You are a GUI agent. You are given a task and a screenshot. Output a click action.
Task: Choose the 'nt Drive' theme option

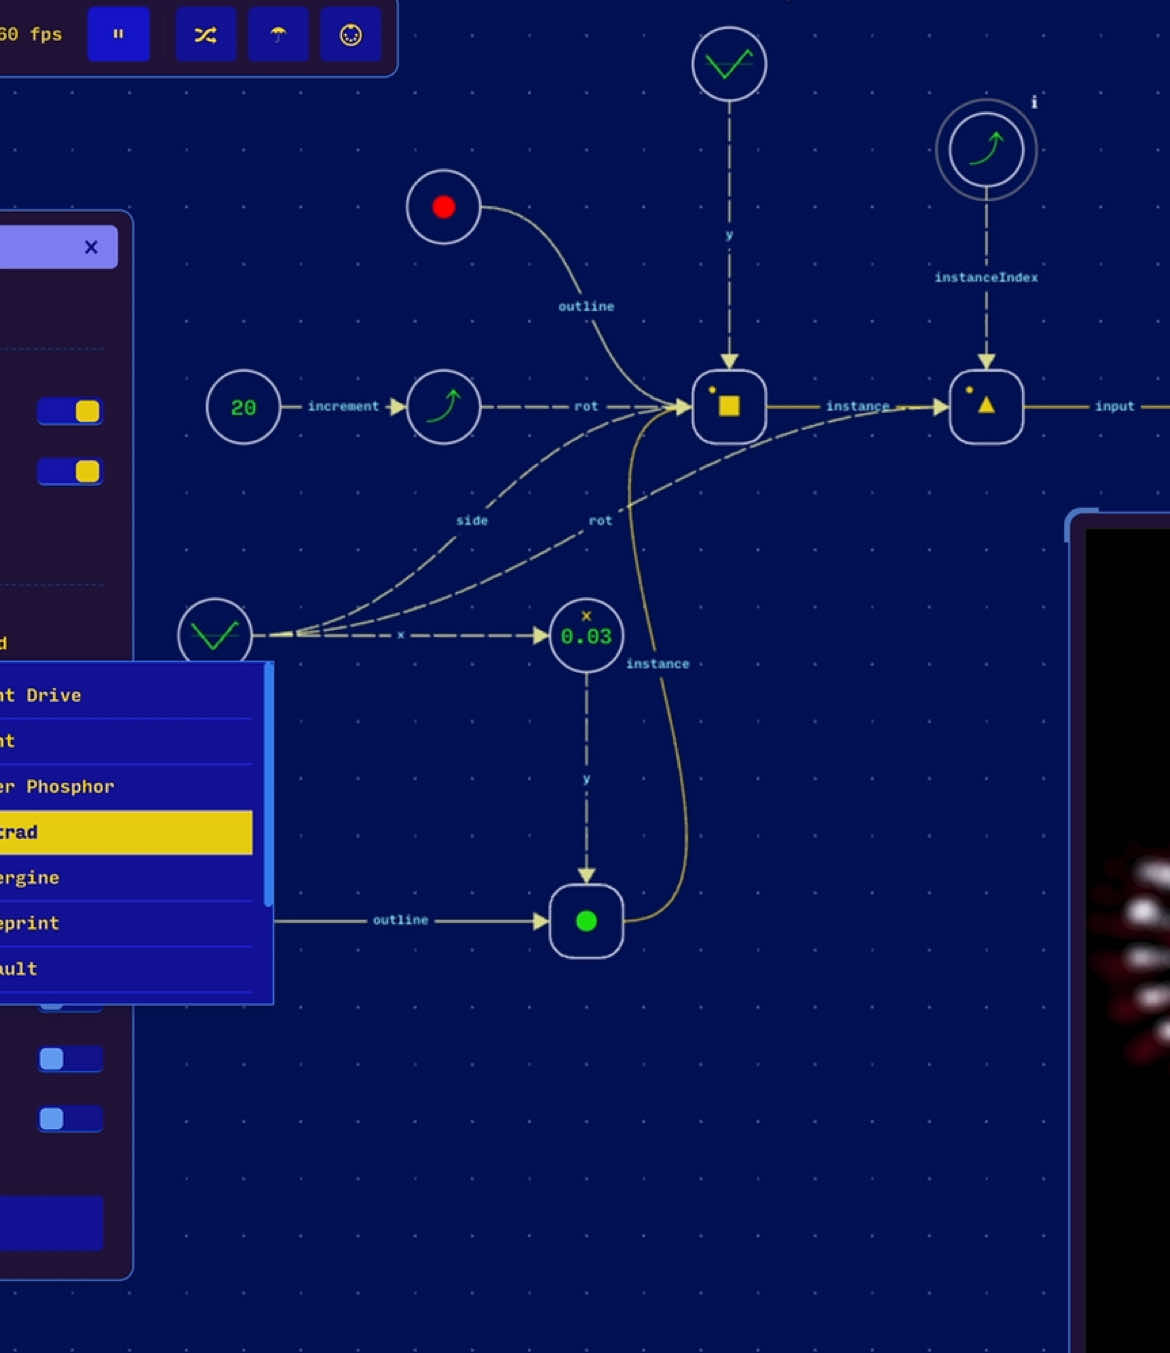pos(126,695)
